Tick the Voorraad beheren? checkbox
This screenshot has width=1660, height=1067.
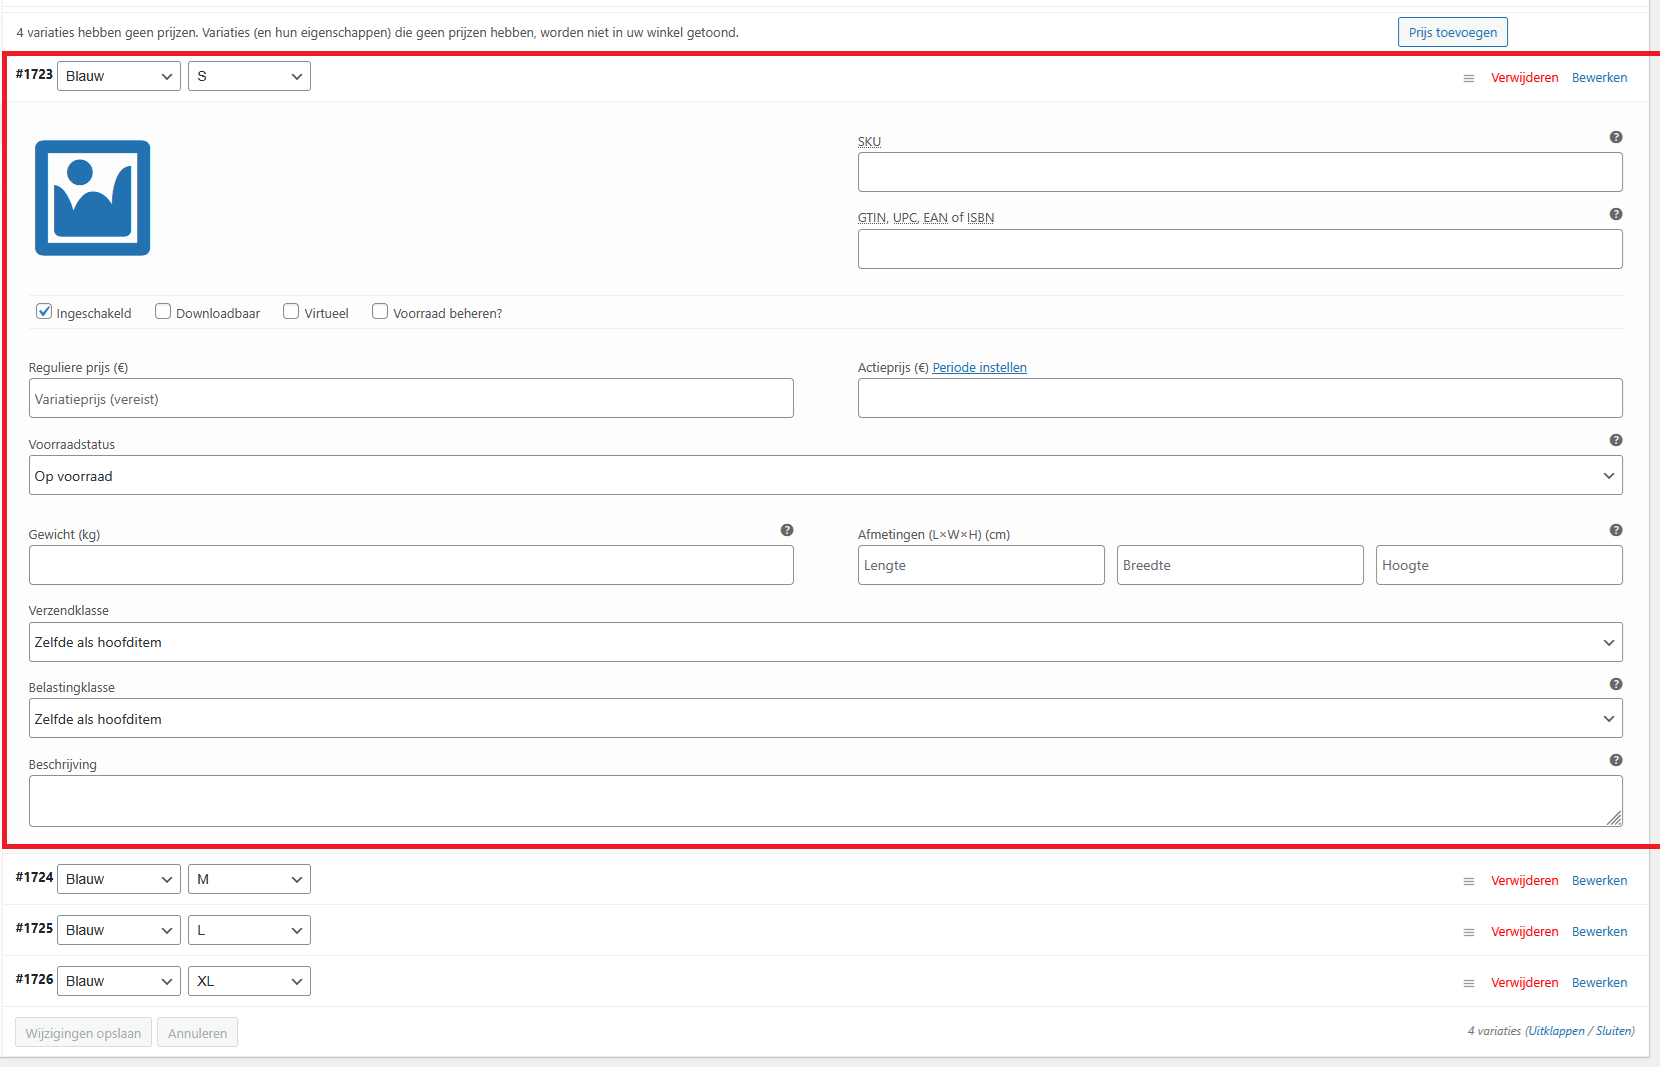point(380,311)
